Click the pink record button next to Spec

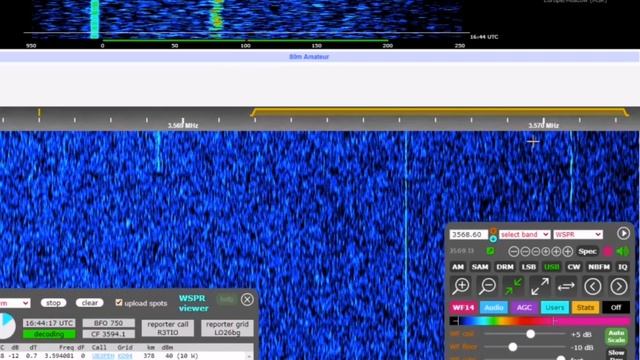coord(608,251)
